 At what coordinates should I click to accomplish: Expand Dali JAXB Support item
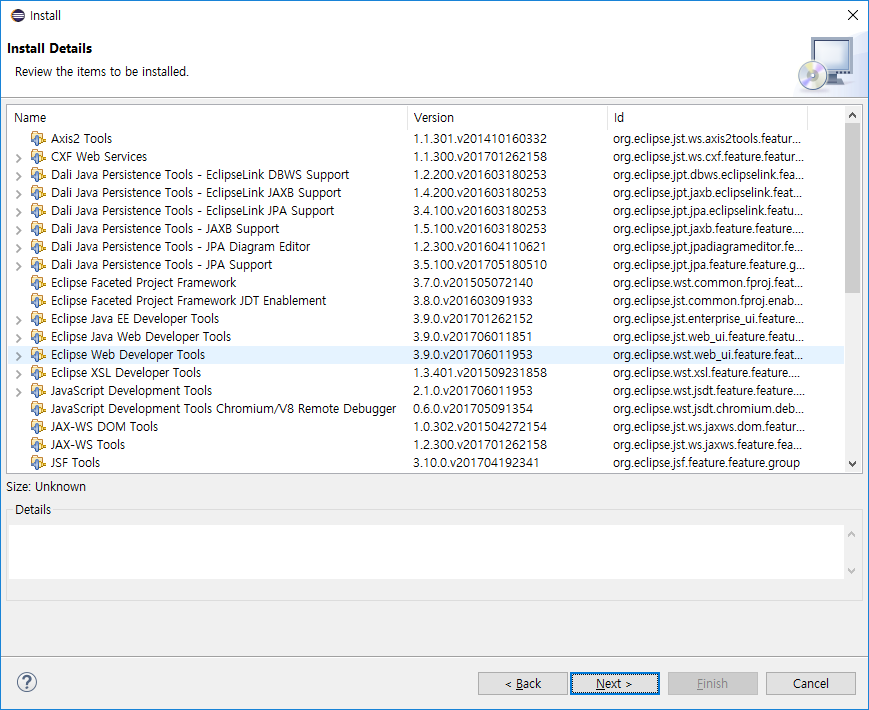pos(19,230)
